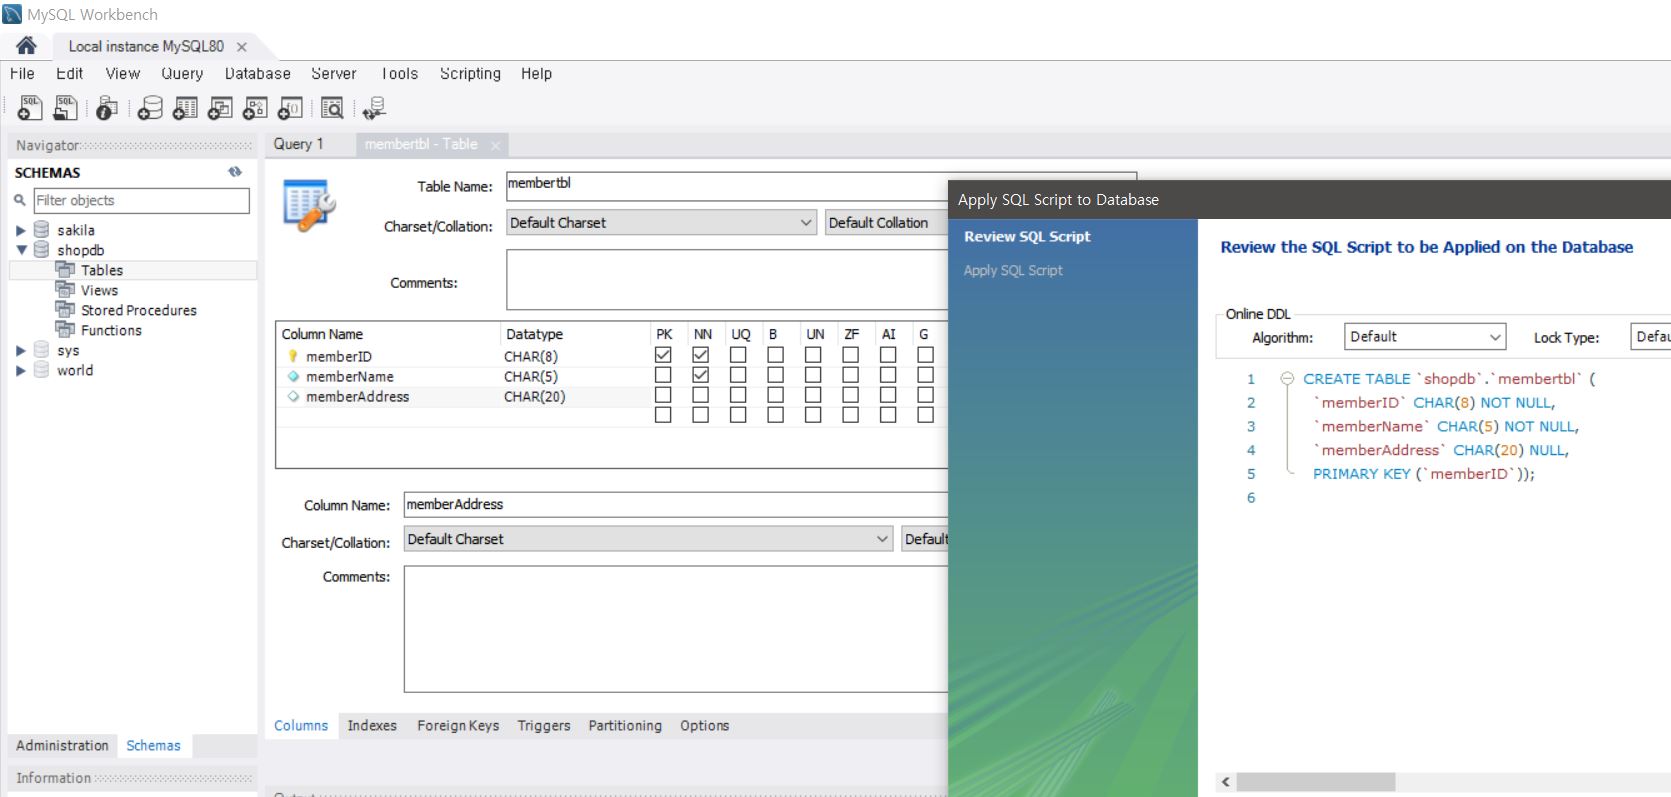Click the magnifier beside Filter objects
This screenshot has height=797, width=1671.
click(19, 200)
